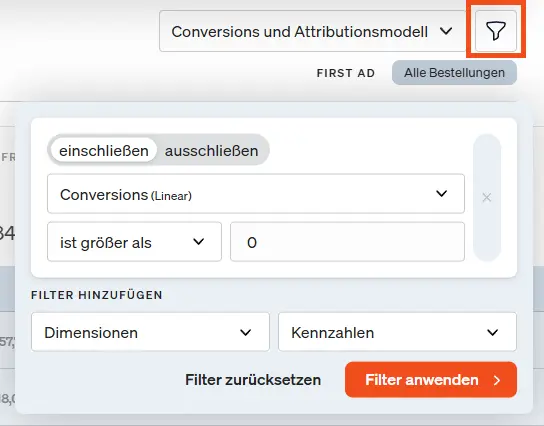Select the einschließen toggle option
Screen dimensions: 544x426
(104, 151)
